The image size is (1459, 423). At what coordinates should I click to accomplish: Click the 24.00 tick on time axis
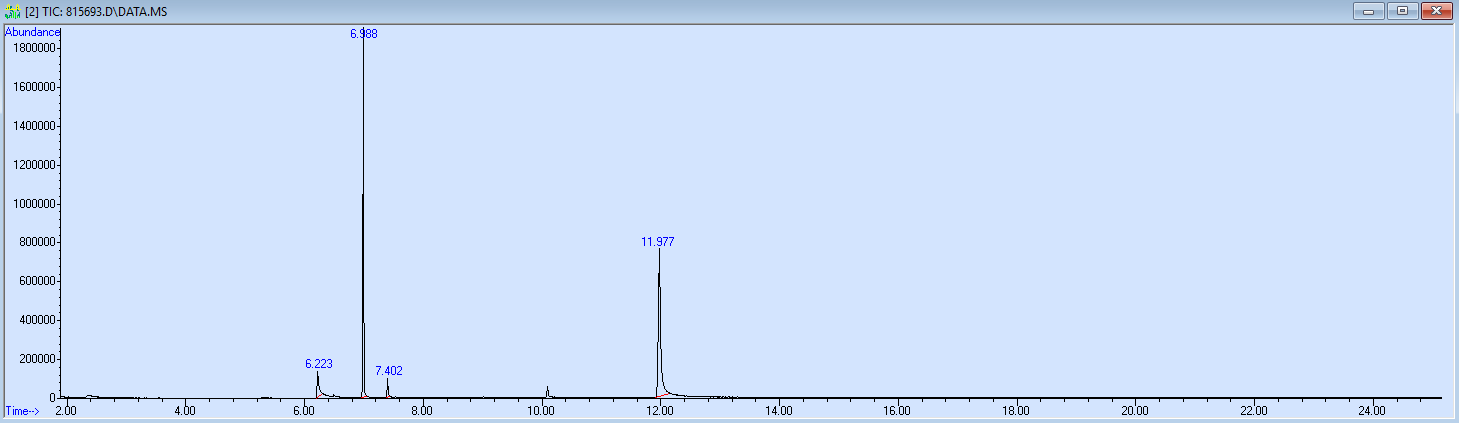[1372, 411]
